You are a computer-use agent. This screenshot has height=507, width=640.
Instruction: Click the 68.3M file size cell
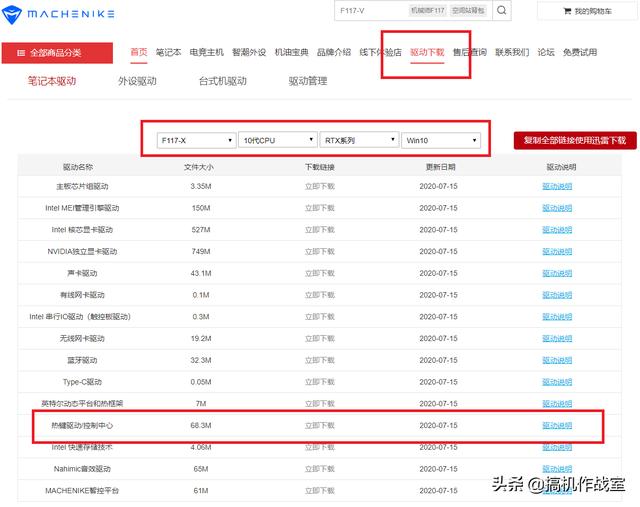pos(201,425)
